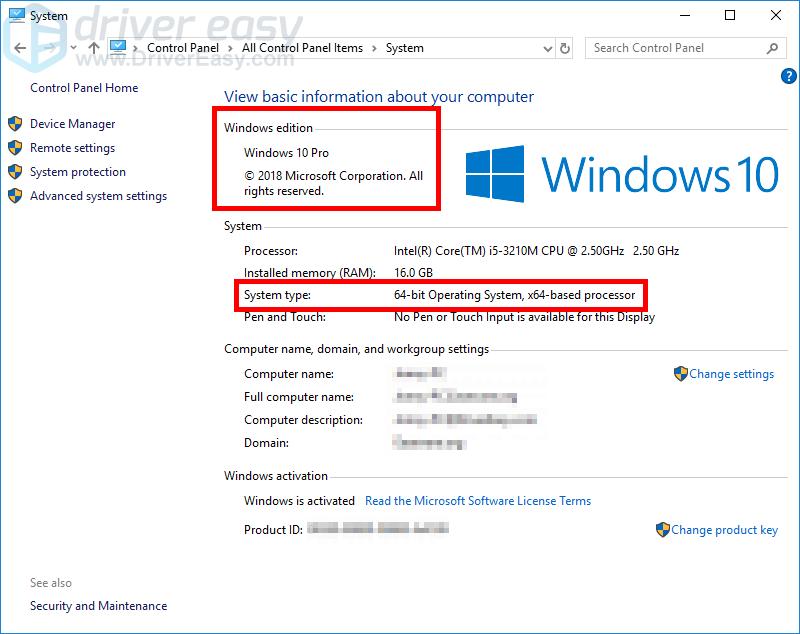Open the recent locations dropdown arrow
This screenshot has height=634, width=800.
coord(73,48)
